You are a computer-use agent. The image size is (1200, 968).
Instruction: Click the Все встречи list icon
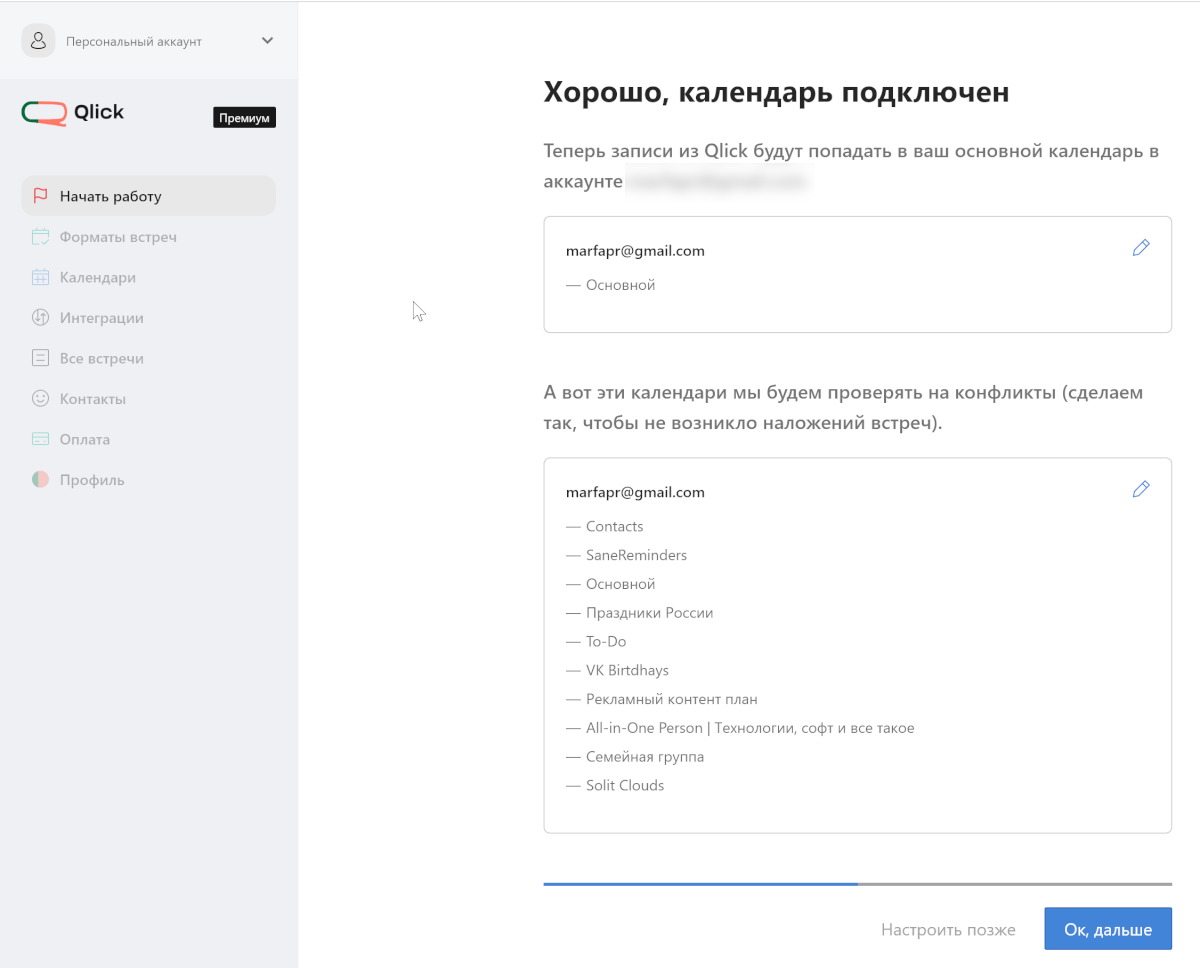[40, 358]
